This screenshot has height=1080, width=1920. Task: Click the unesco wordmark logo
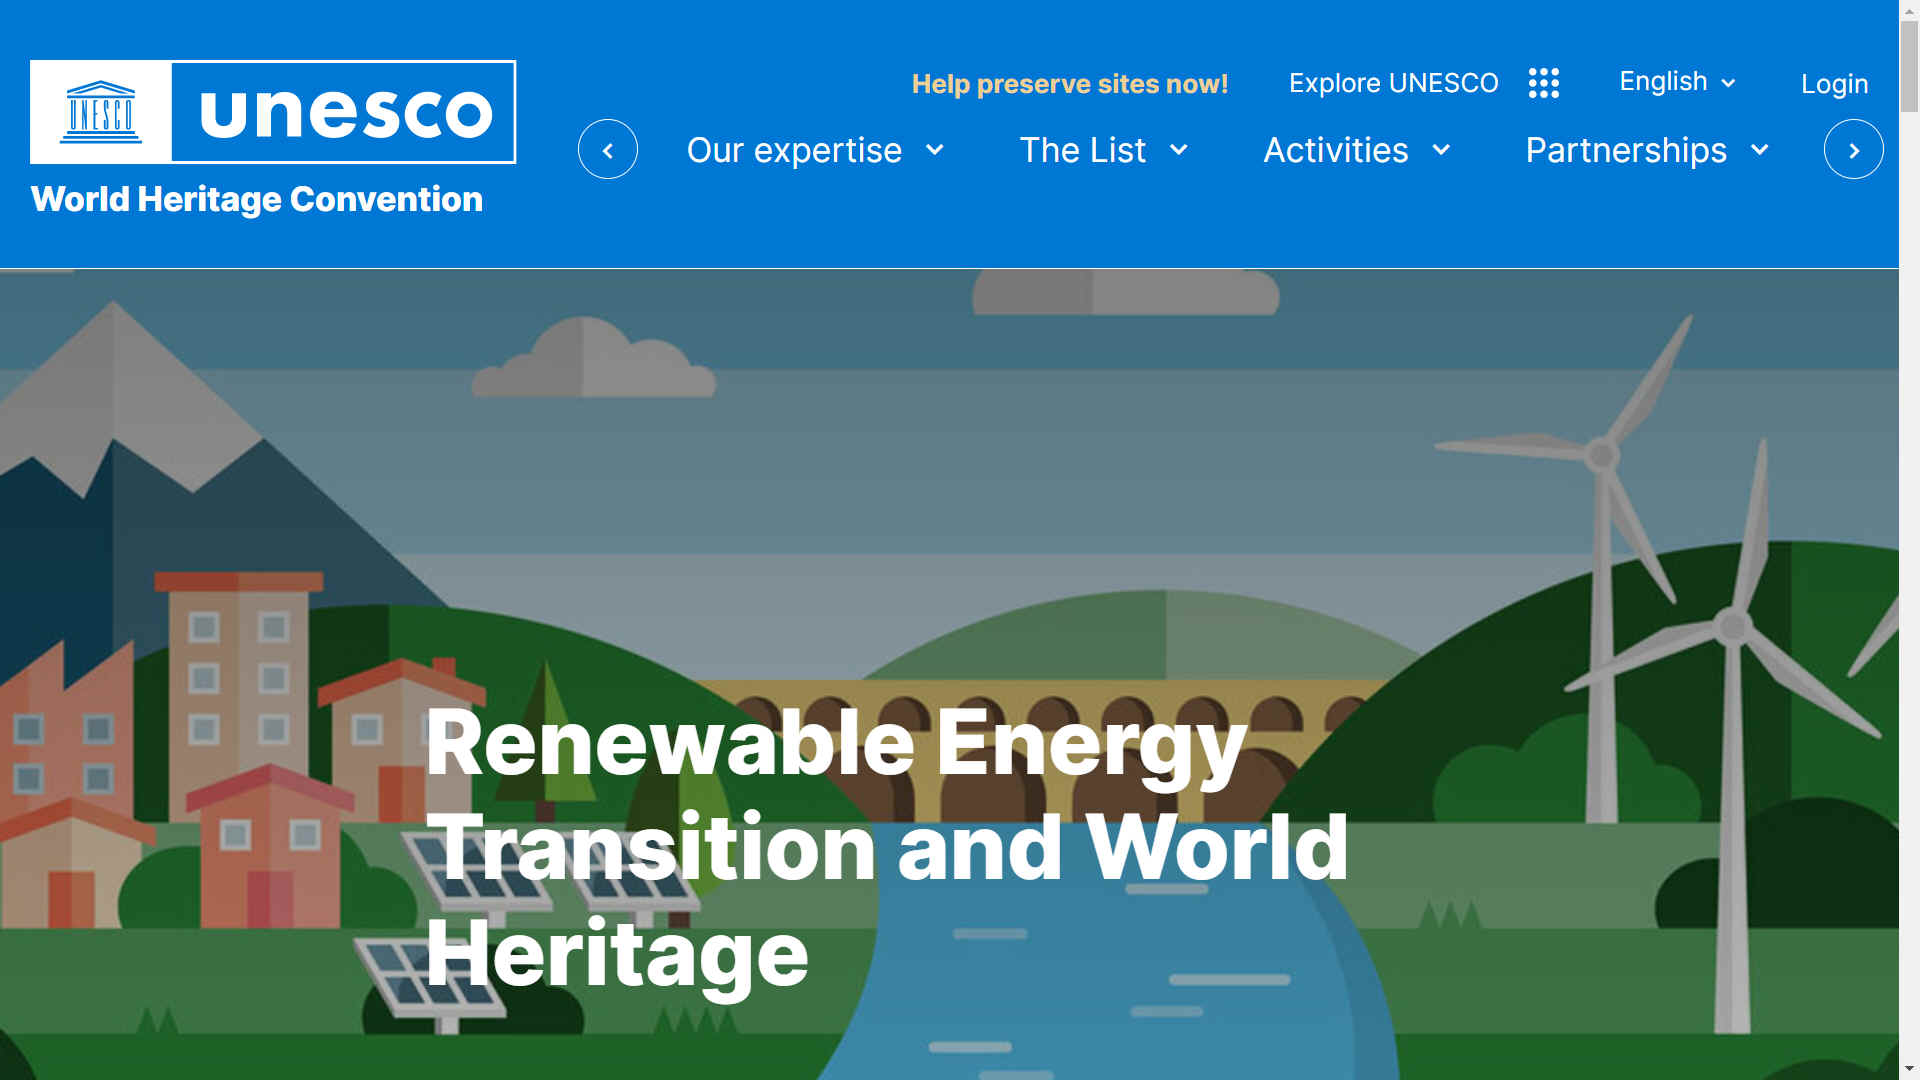point(345,112)
